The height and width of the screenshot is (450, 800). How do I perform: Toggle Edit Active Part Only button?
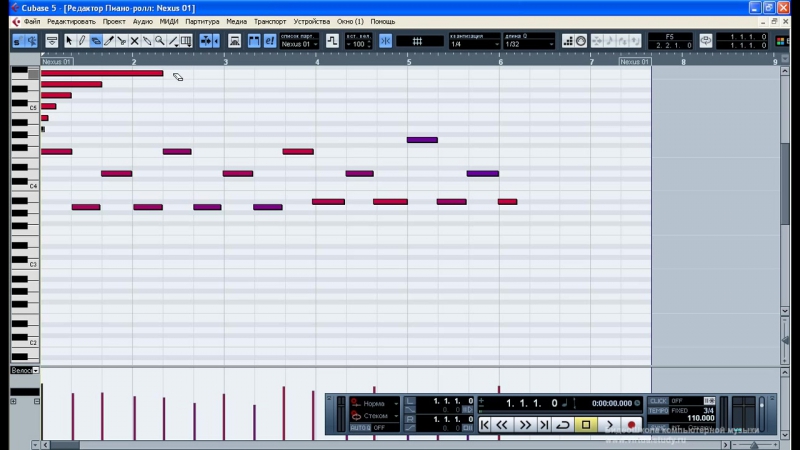[270, 41]
